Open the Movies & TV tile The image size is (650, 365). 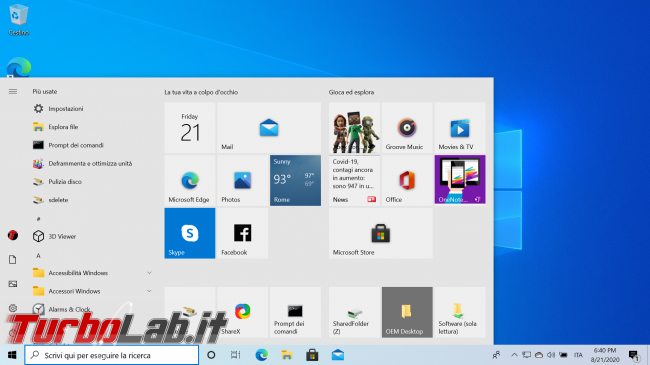[x=460, y=128]
